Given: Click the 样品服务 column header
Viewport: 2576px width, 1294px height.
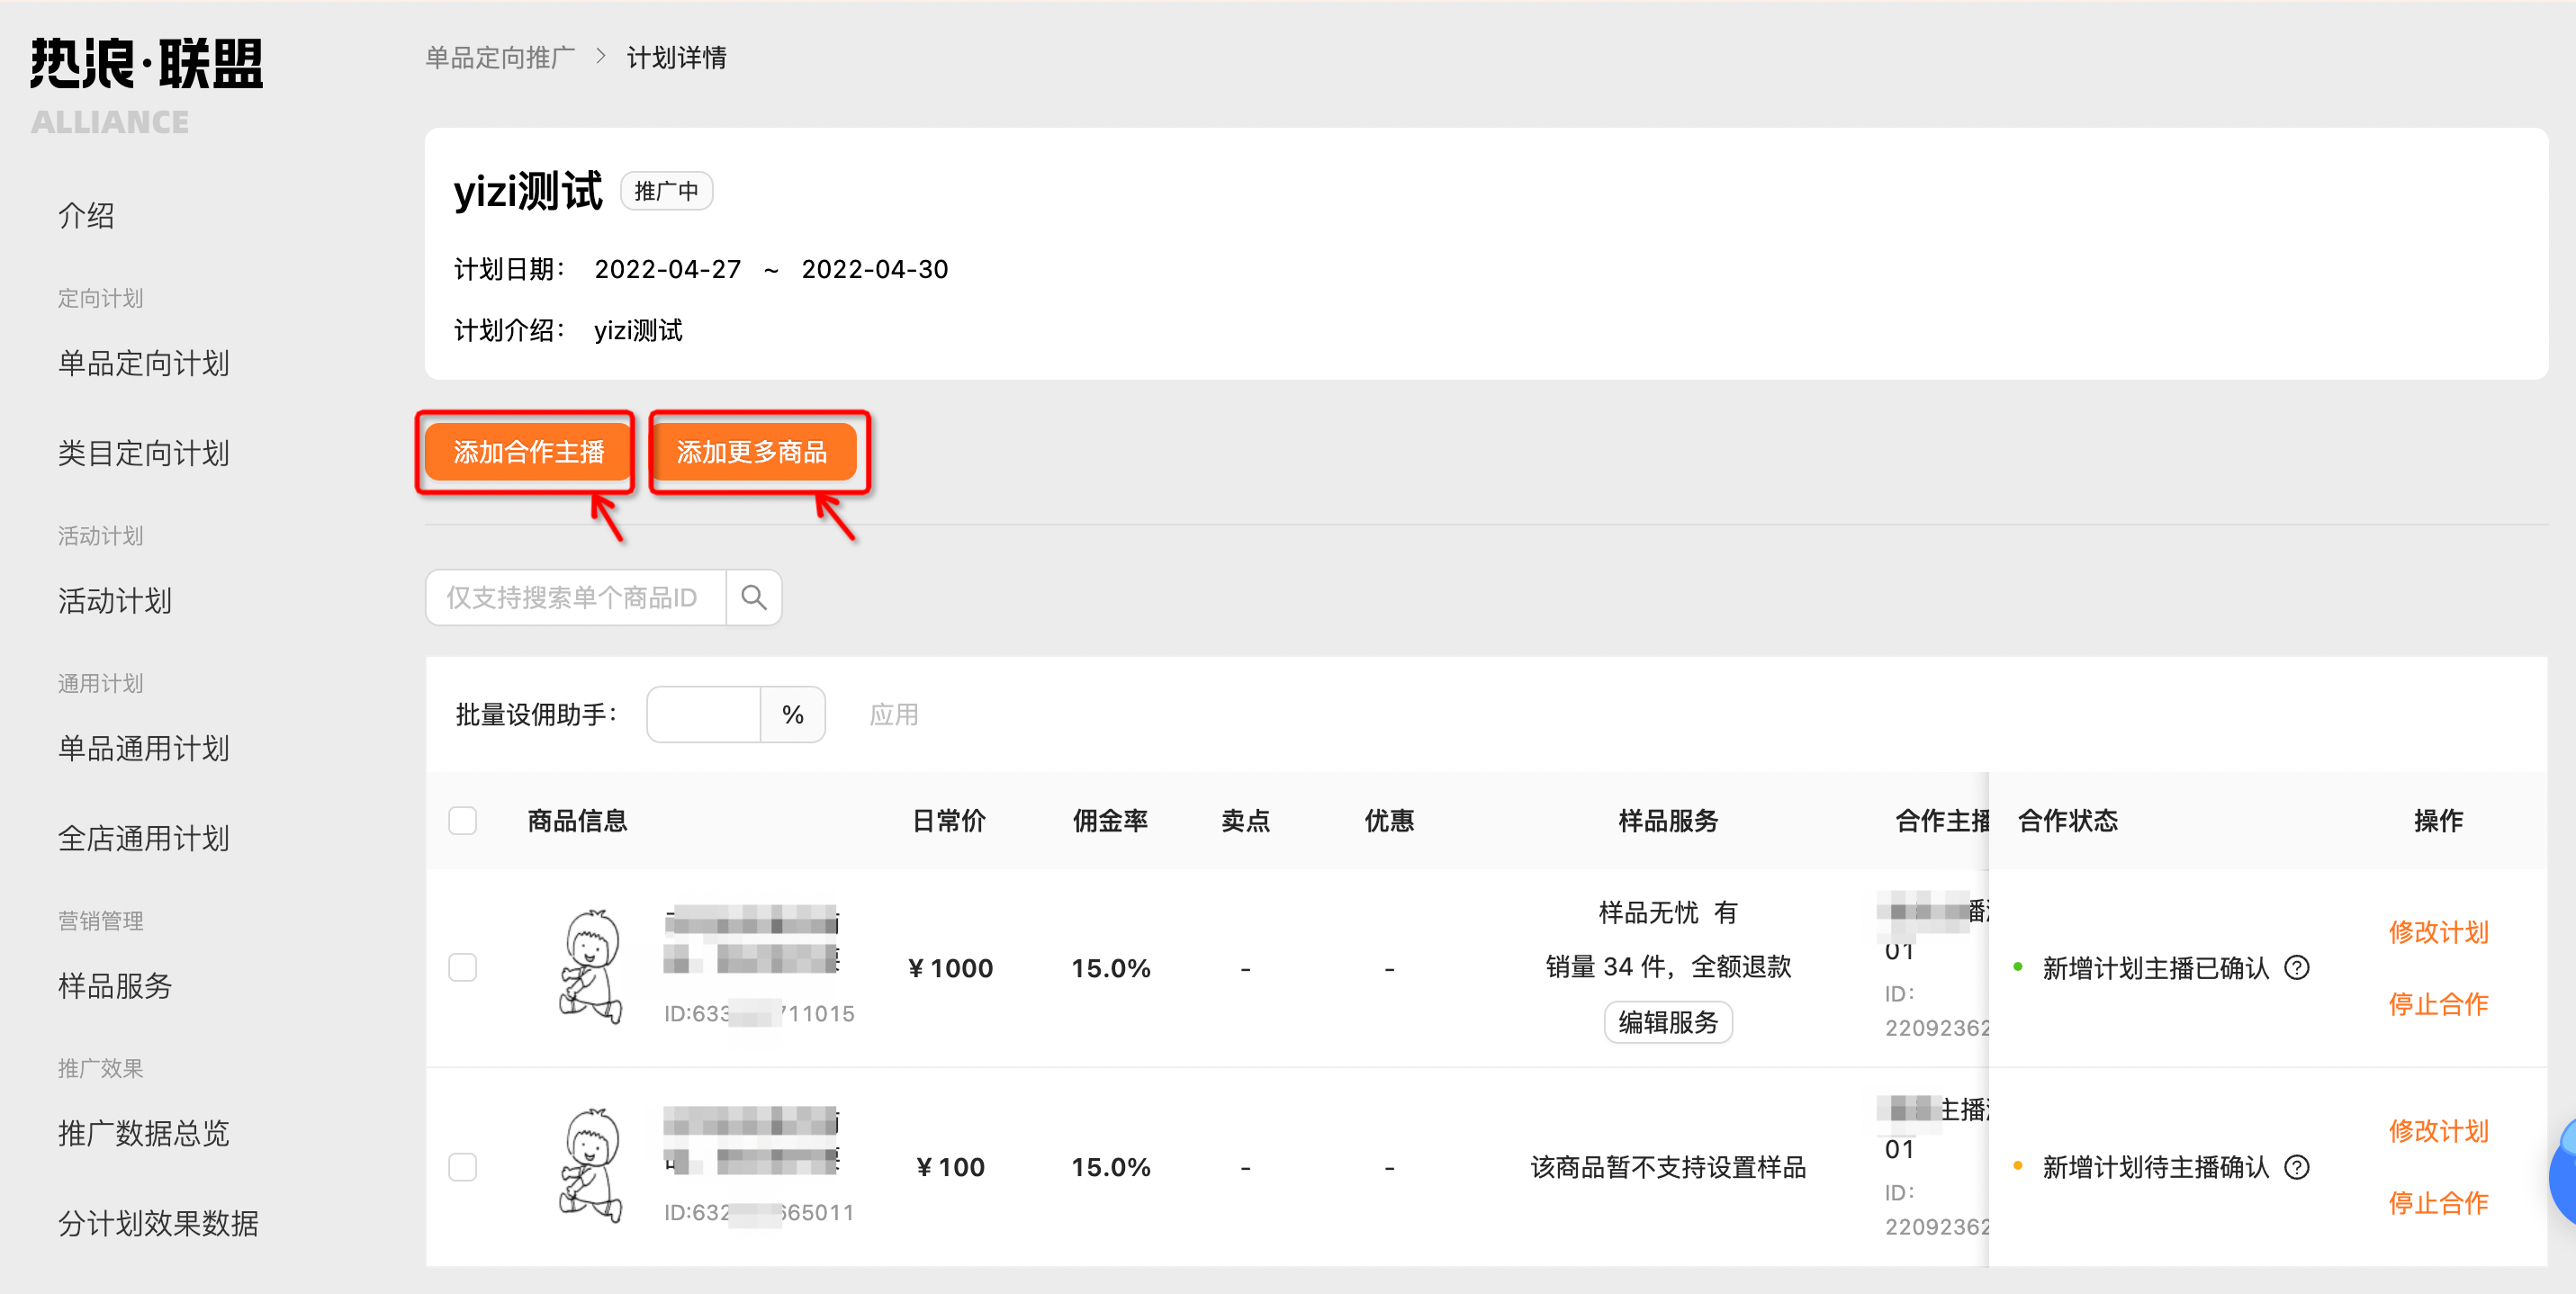Looking at the screenshot, I should (1668, 821).
